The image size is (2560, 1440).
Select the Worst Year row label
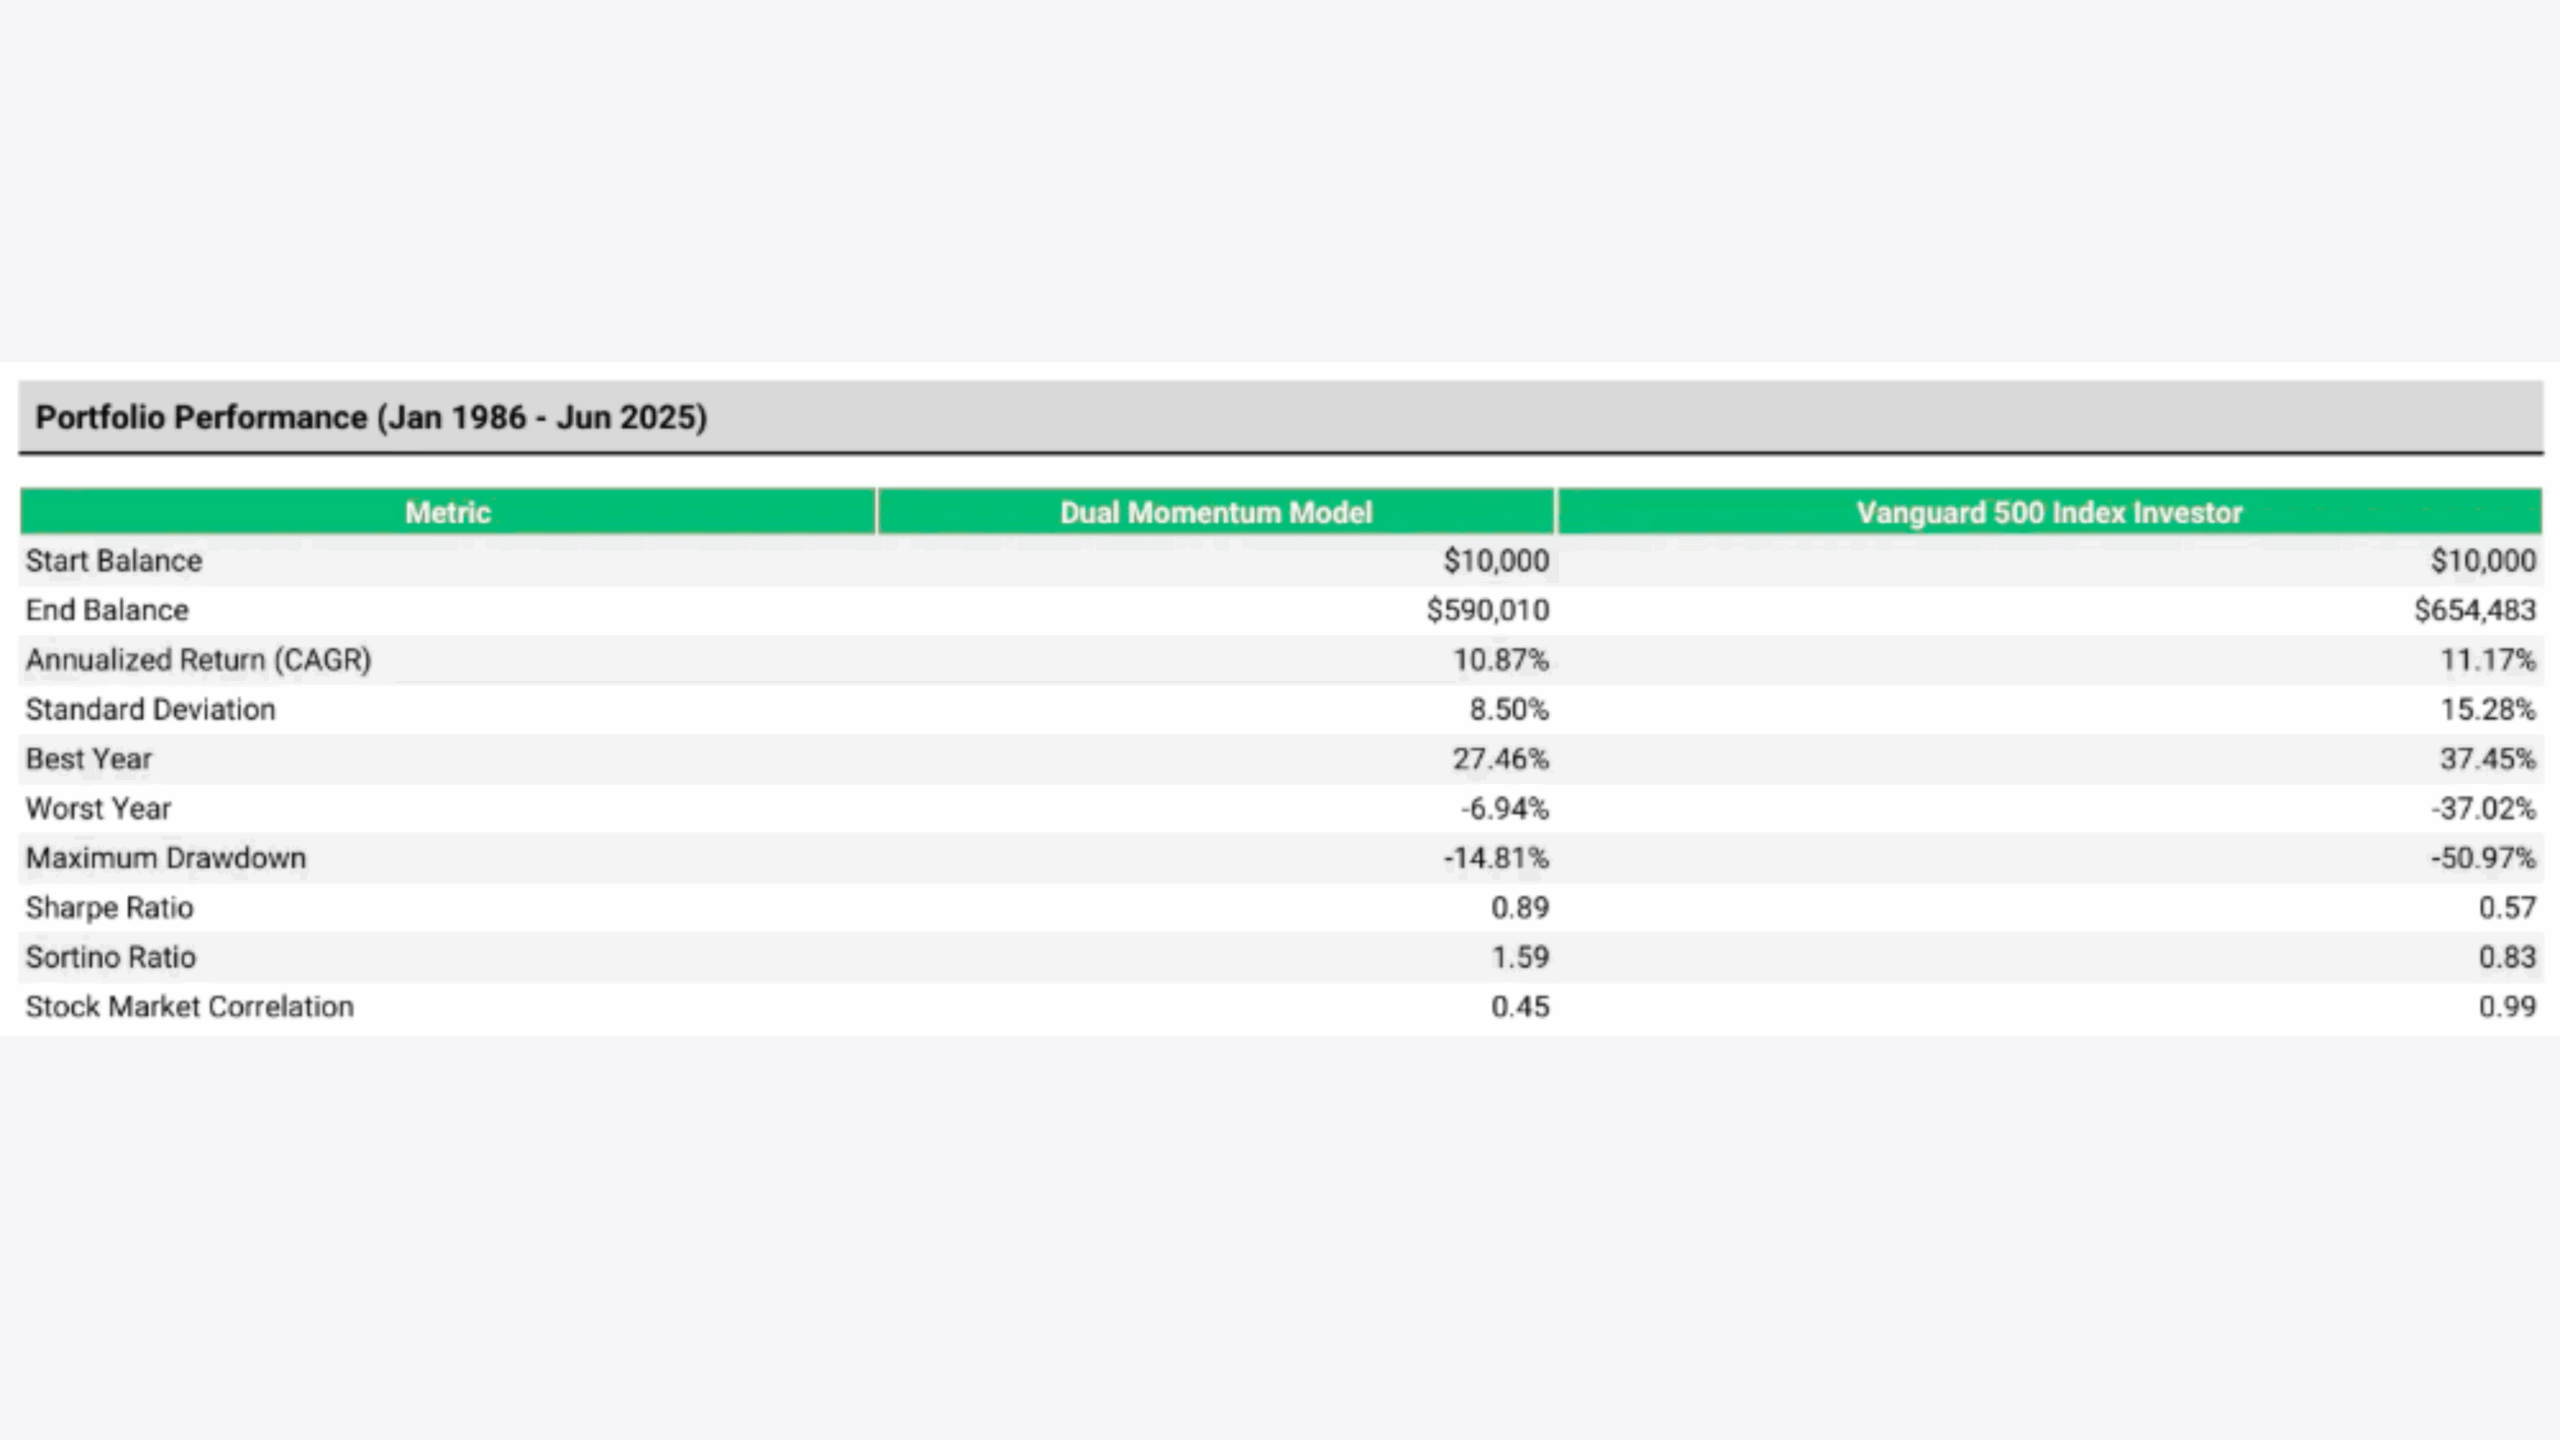(x=98, y=808)
